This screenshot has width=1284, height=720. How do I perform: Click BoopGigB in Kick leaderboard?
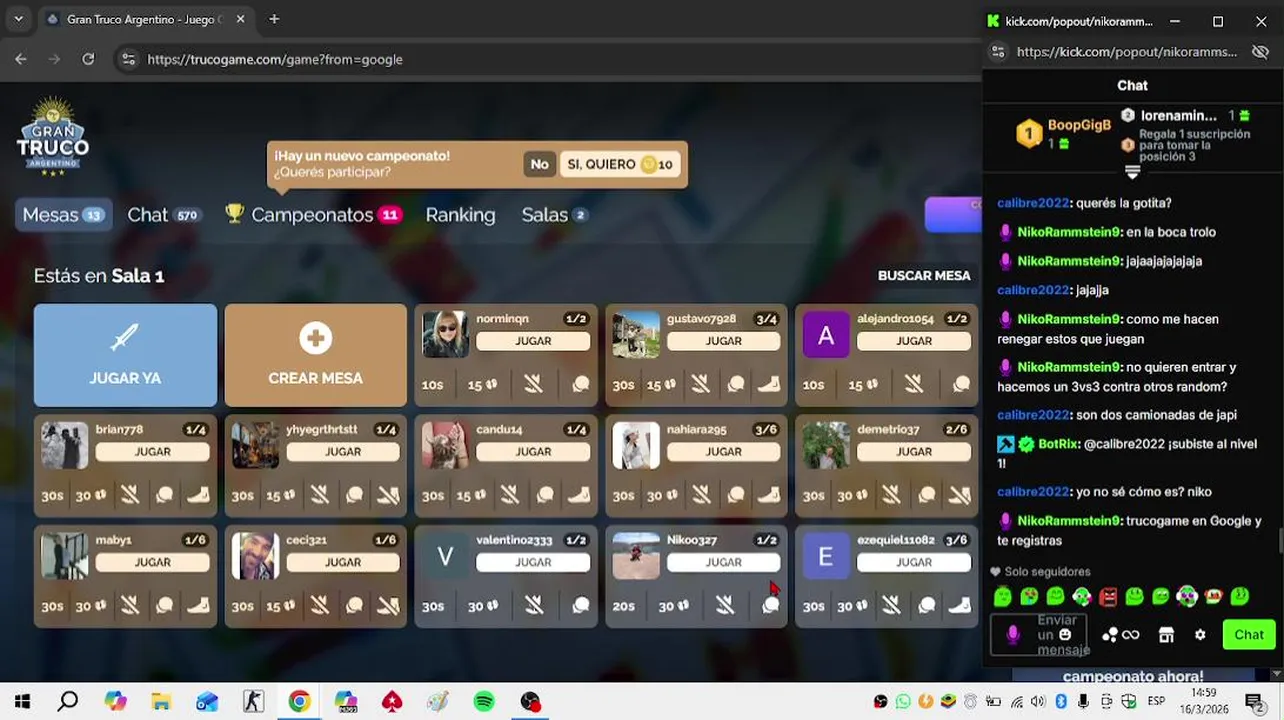pos(1079,125)
